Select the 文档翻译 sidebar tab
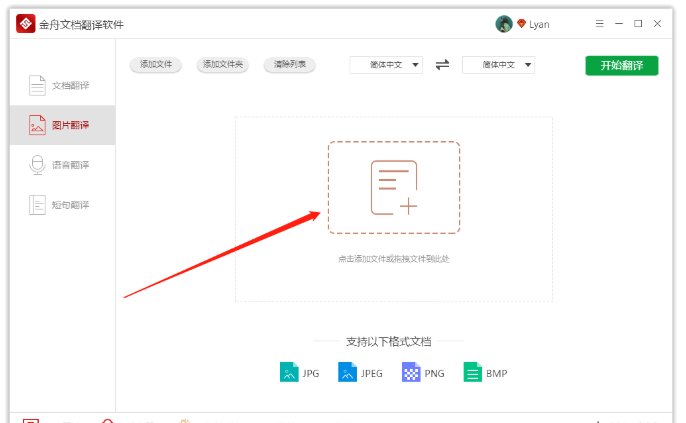The height and width of the screenshot is (423, 686). coord(63,85)
